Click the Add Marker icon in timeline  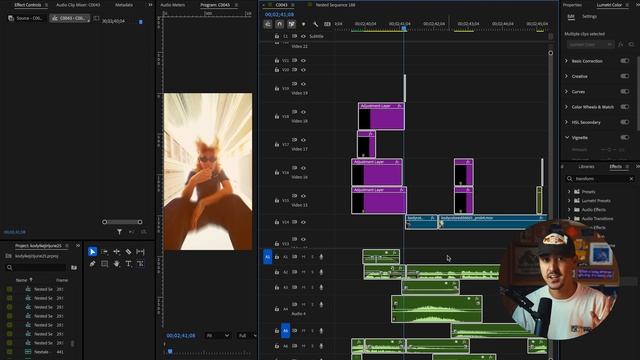pos(303,24)
